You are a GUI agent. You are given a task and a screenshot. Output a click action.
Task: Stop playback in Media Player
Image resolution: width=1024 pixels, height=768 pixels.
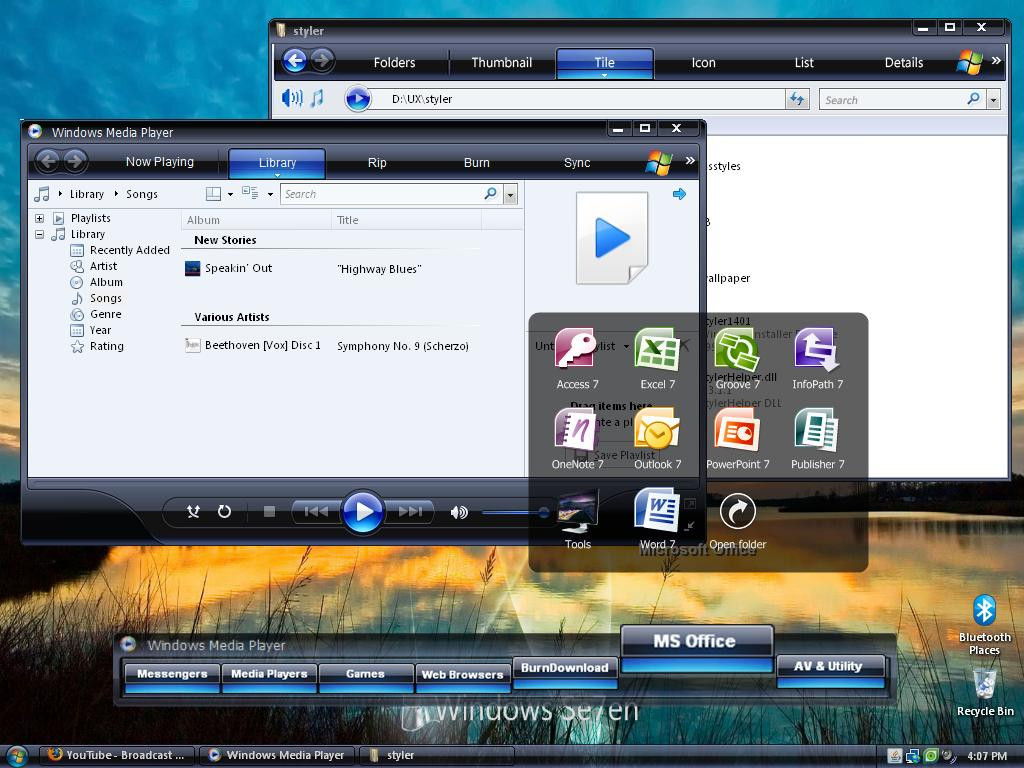click(x=269, y=511)
